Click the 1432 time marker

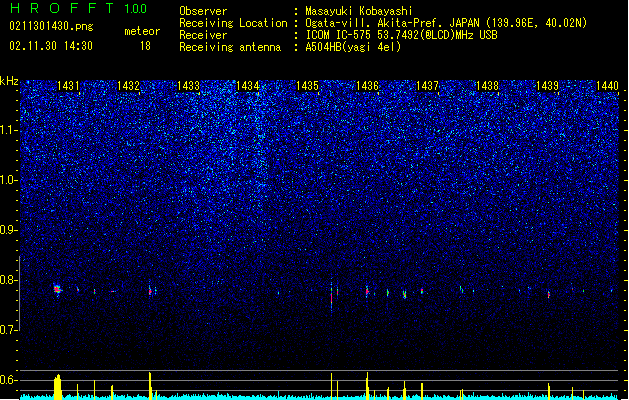128,85
